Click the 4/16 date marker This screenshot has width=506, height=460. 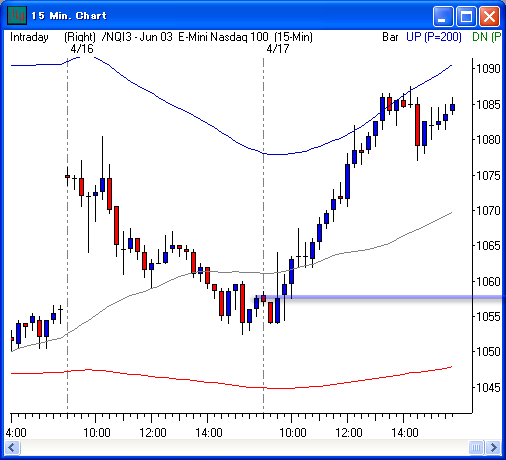coord(82,49)
